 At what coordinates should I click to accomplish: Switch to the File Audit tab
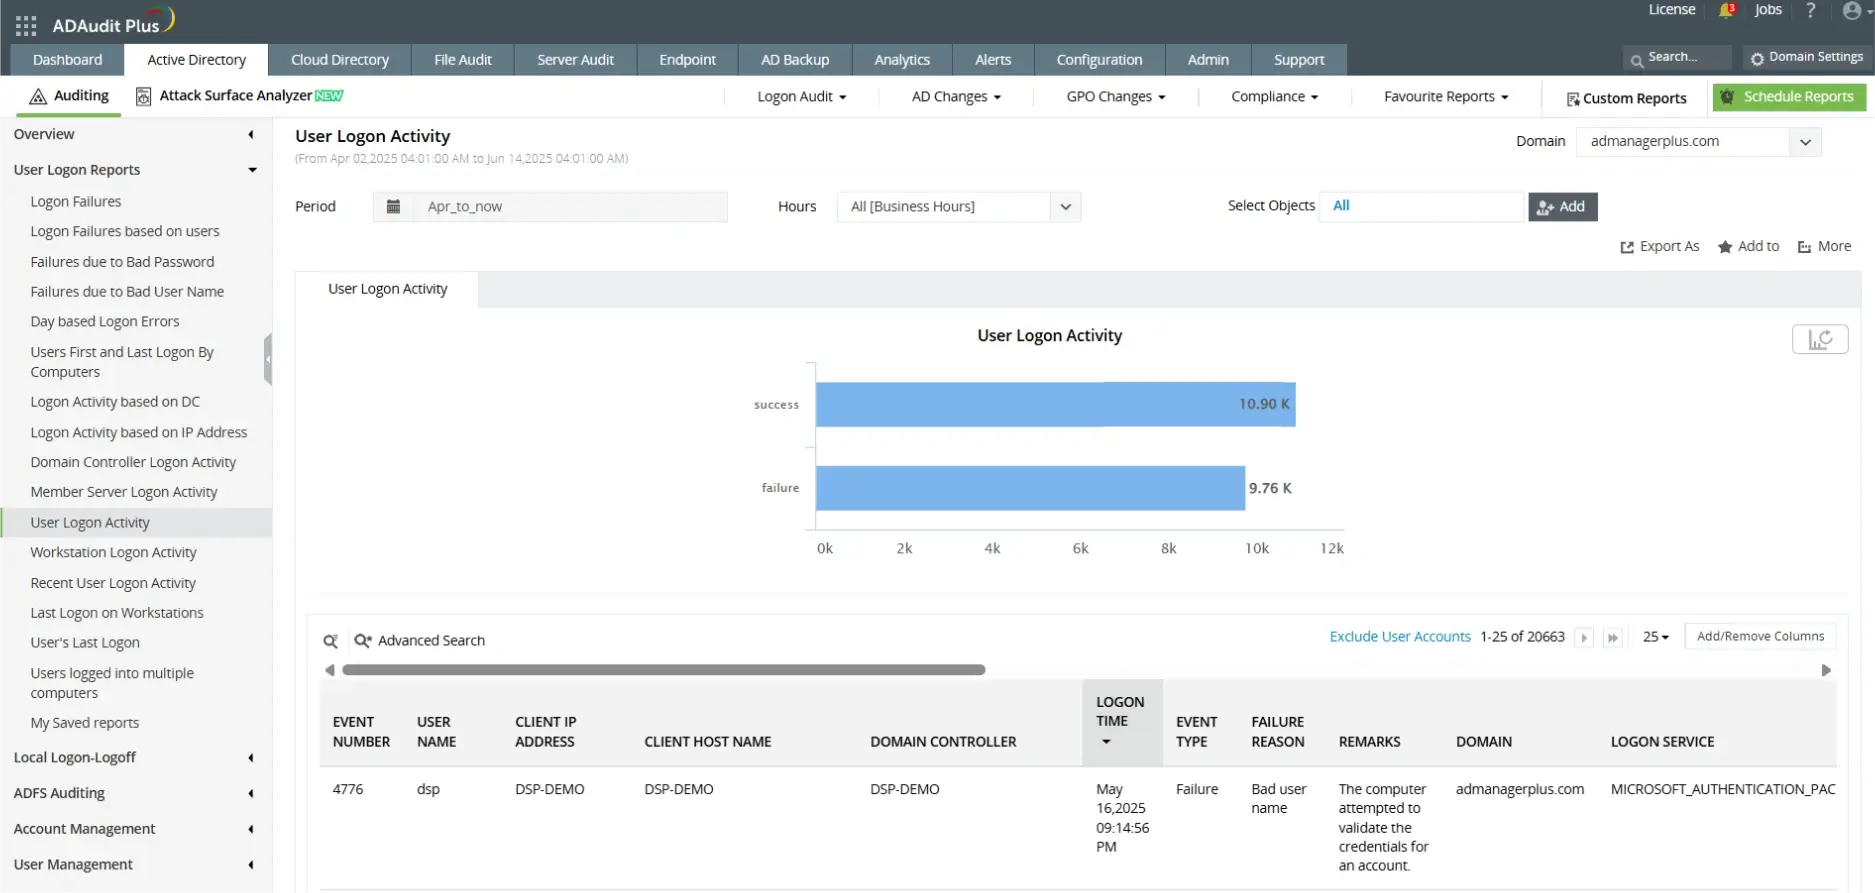[463, 60]
